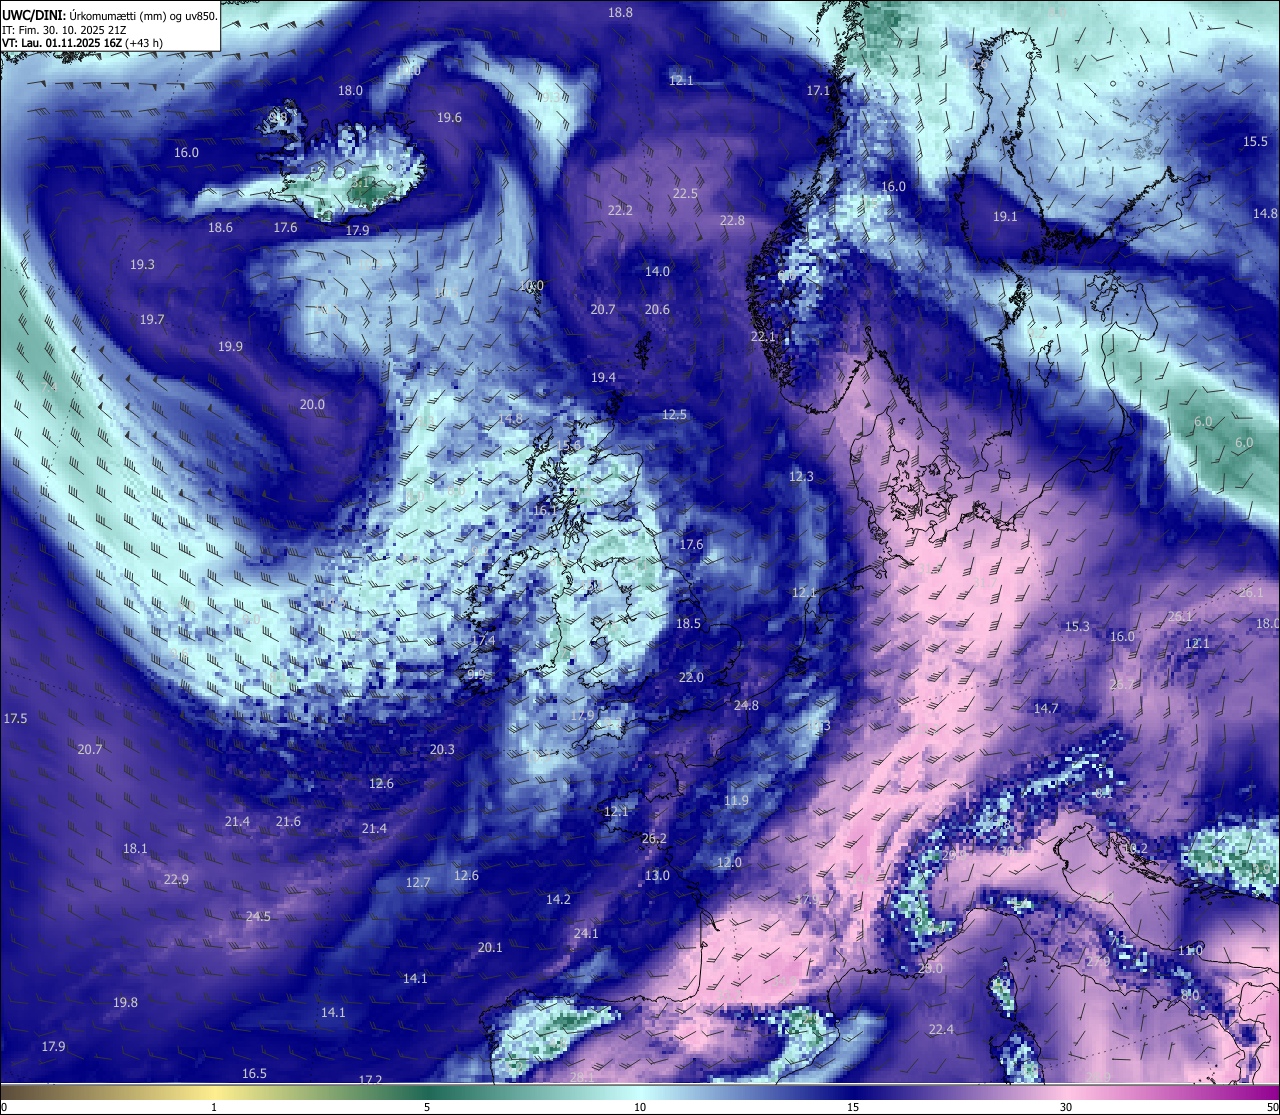The height and width of the screenshot is (1115, 1280).
Task: Click the map value 22.8
Action: (732, 220)
